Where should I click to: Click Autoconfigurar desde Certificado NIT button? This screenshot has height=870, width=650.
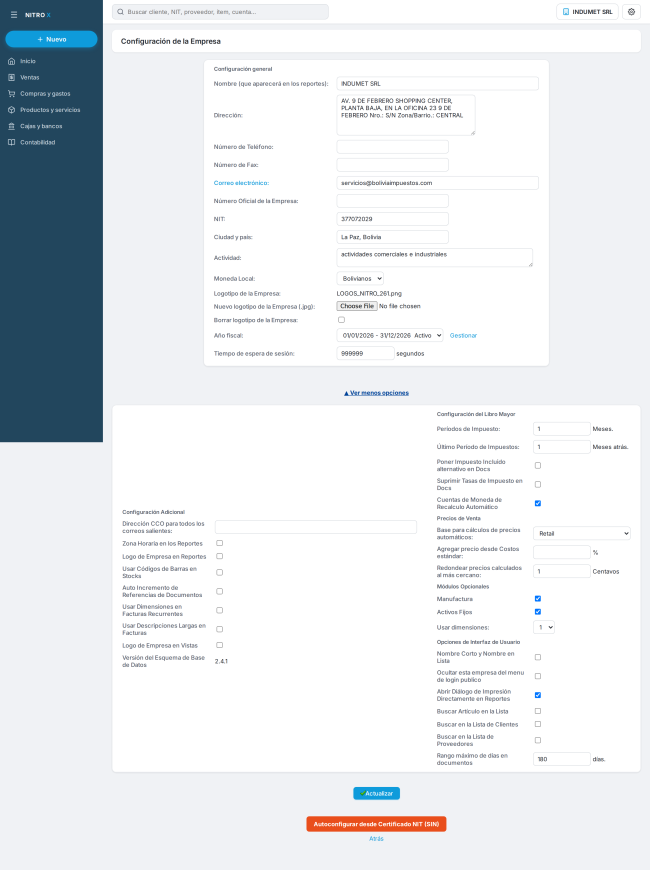click(x=376, y=824)
